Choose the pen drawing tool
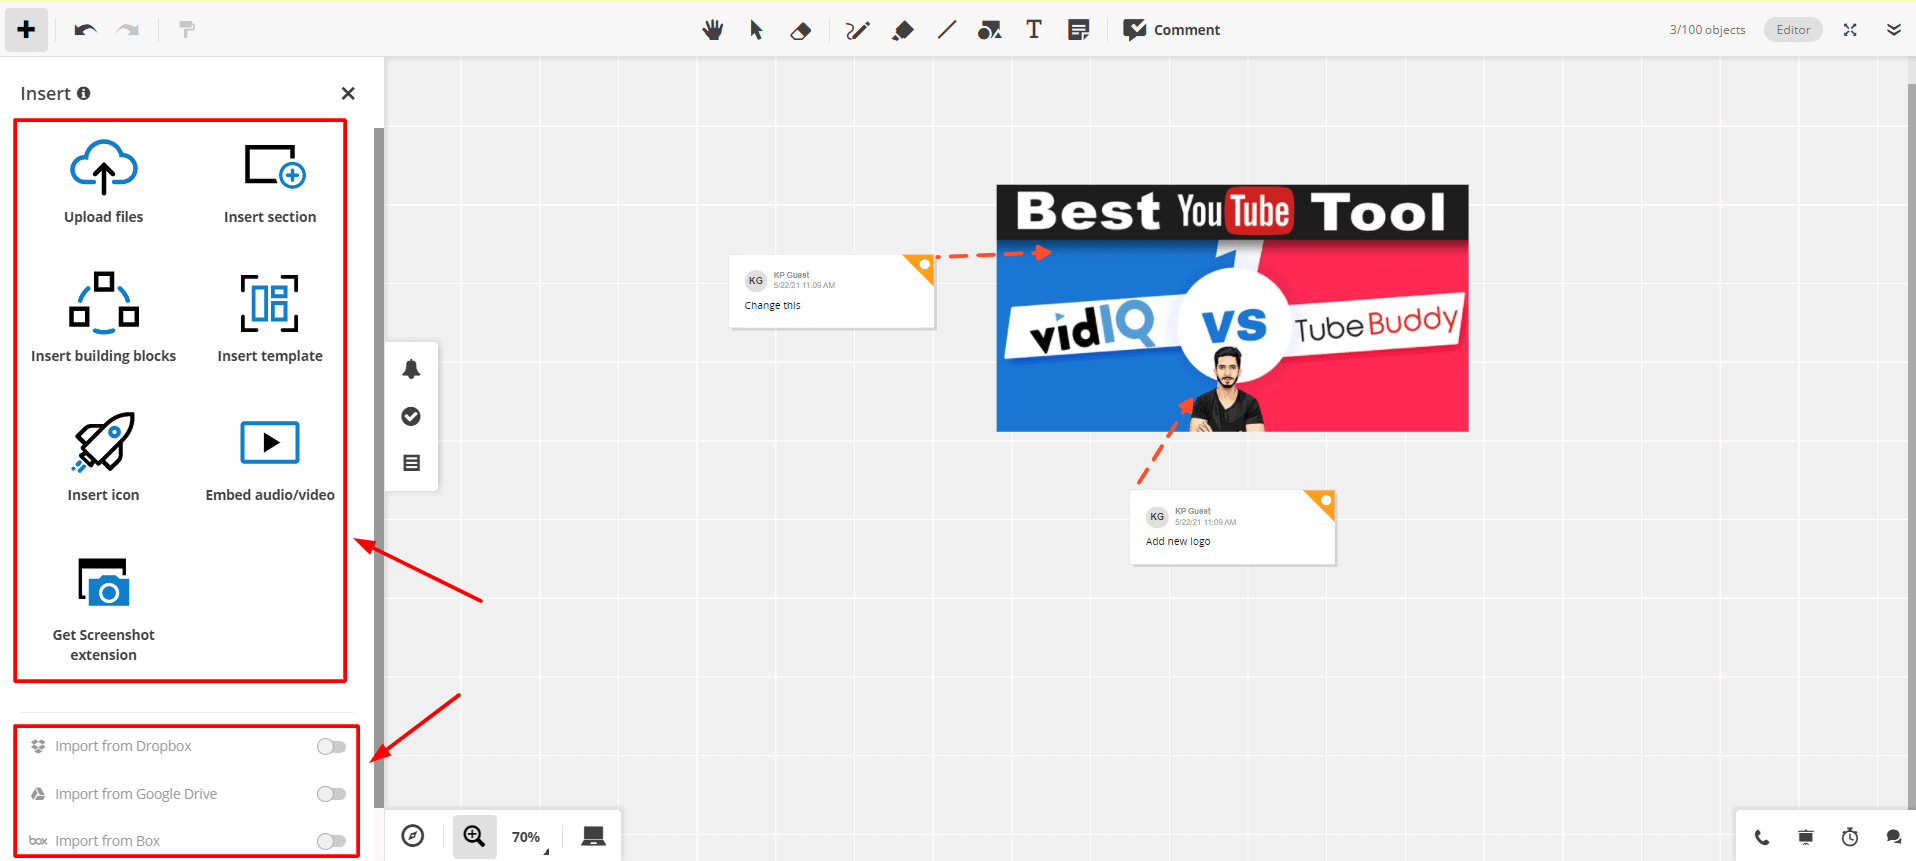Screen dimensions: 1916x861 click(857, 30)
